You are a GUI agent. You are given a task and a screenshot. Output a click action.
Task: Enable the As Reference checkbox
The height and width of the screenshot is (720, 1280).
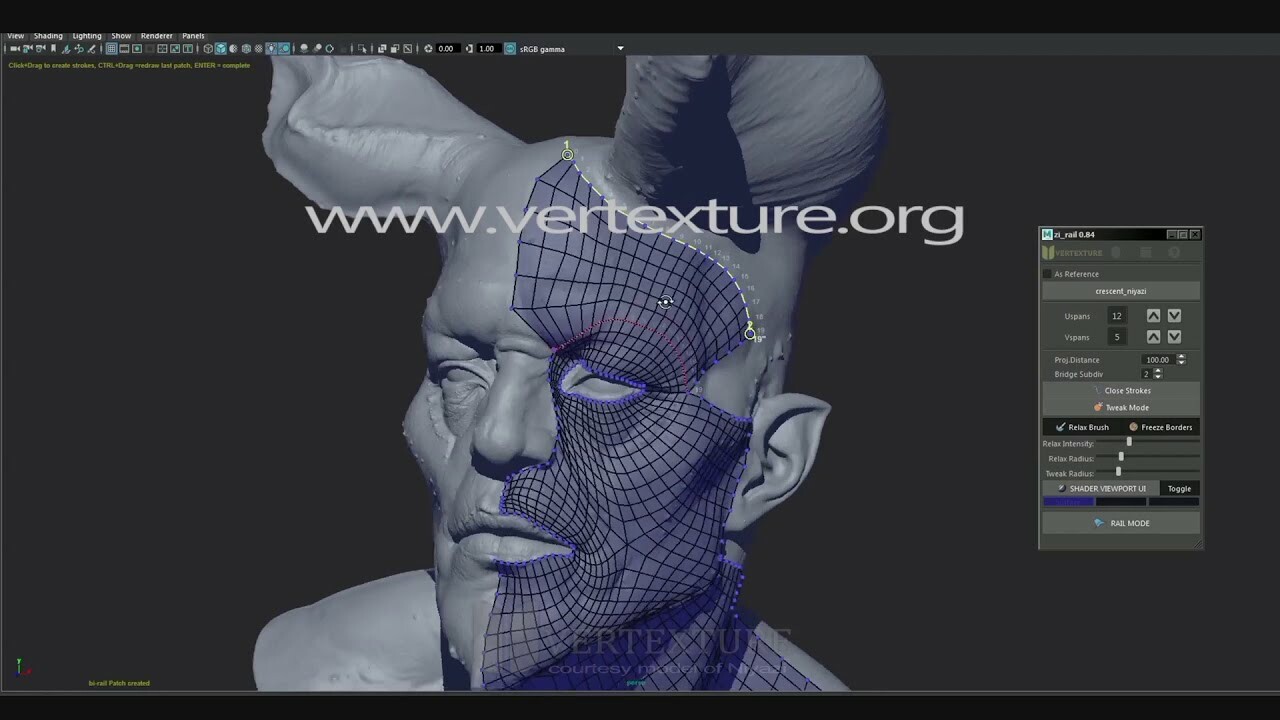pos(1047,273)
